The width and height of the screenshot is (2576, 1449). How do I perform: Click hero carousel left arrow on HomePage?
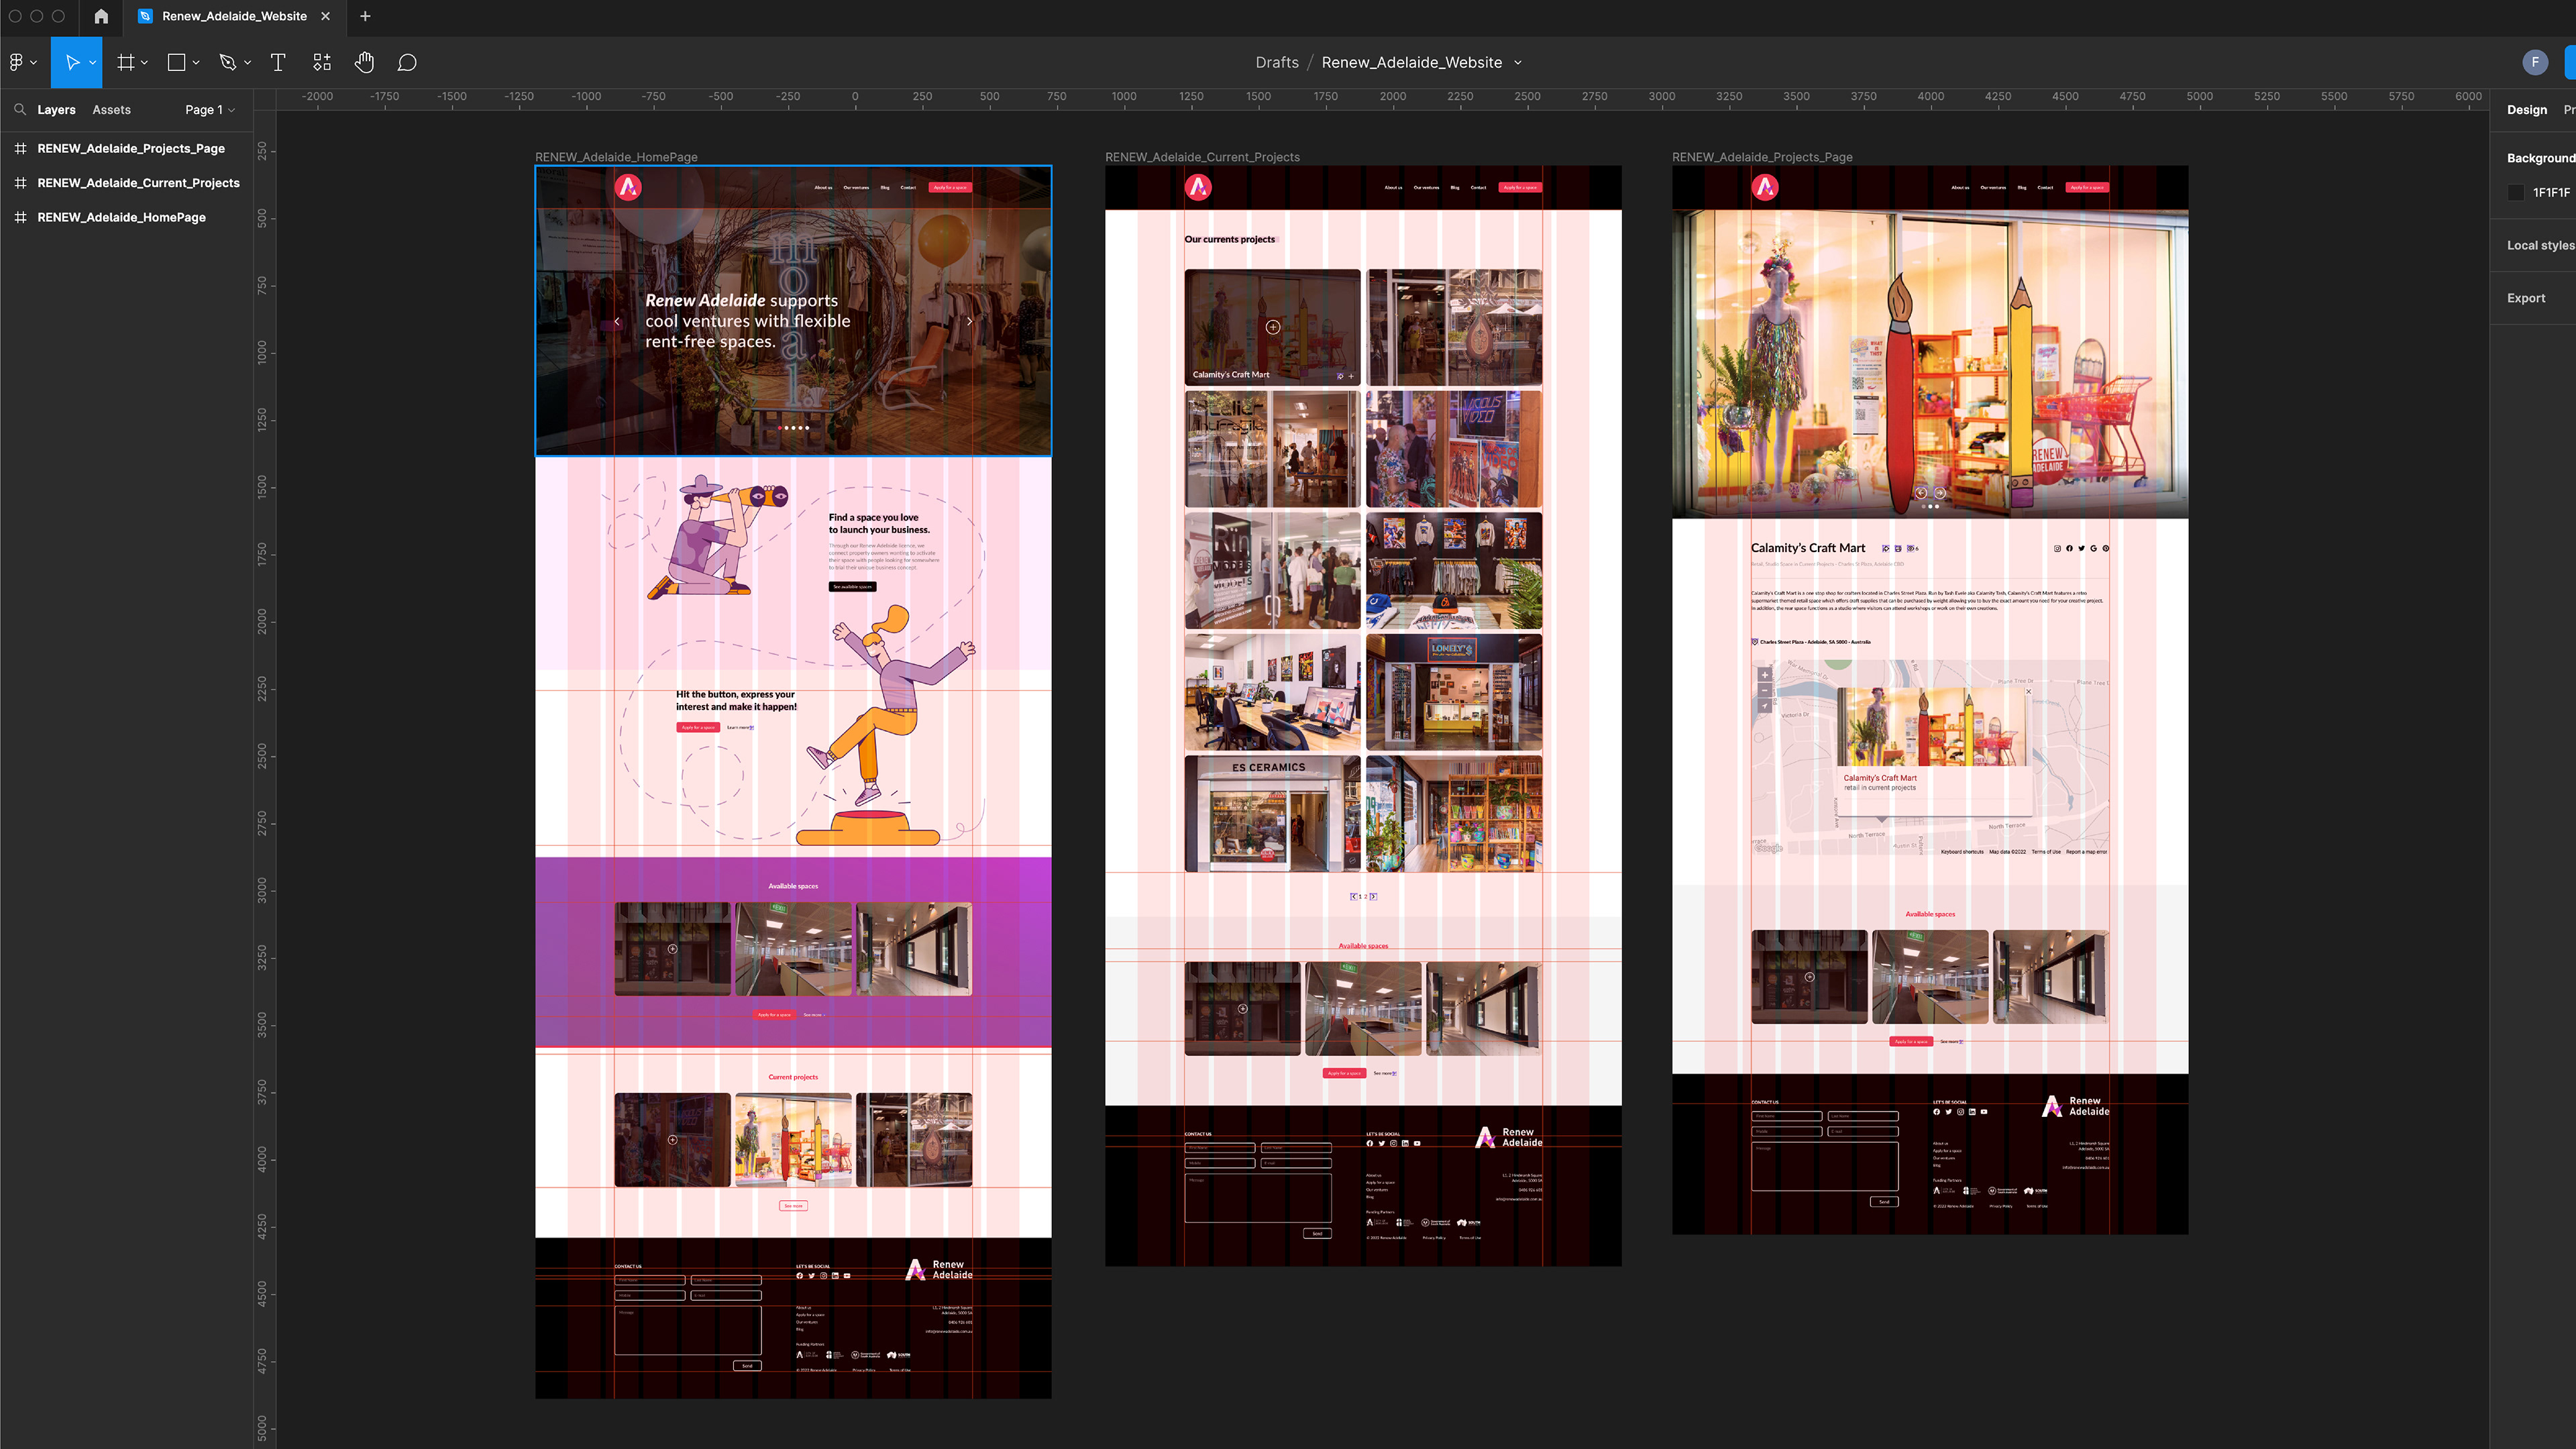click(x=617, y=321)
